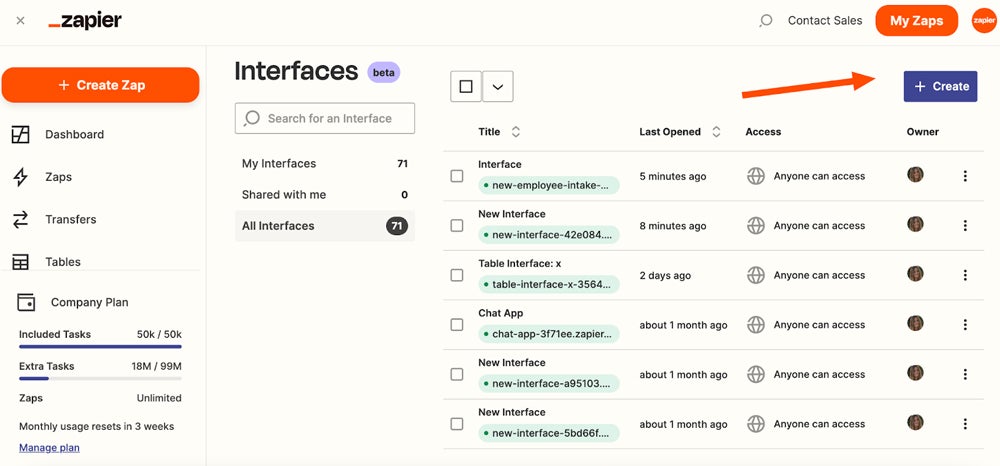
Task: Open the Transfers arrows icon
Action: [20, 220]
